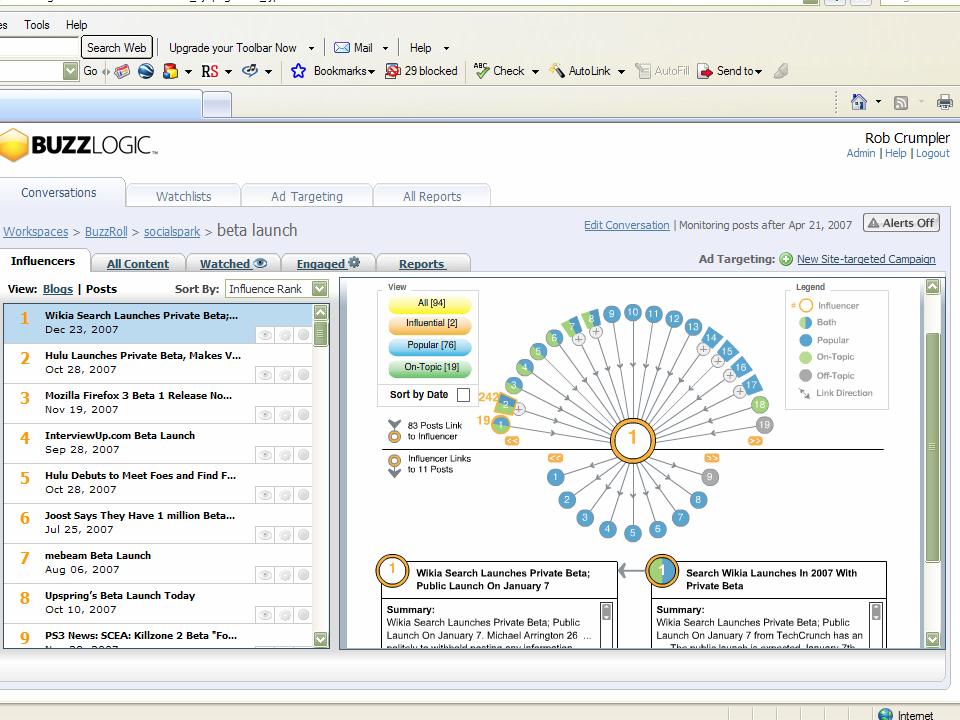Toggle the Sort by Date checkbox
The width and height of the screenshot is (960, 720).
[x=463, y=395]
